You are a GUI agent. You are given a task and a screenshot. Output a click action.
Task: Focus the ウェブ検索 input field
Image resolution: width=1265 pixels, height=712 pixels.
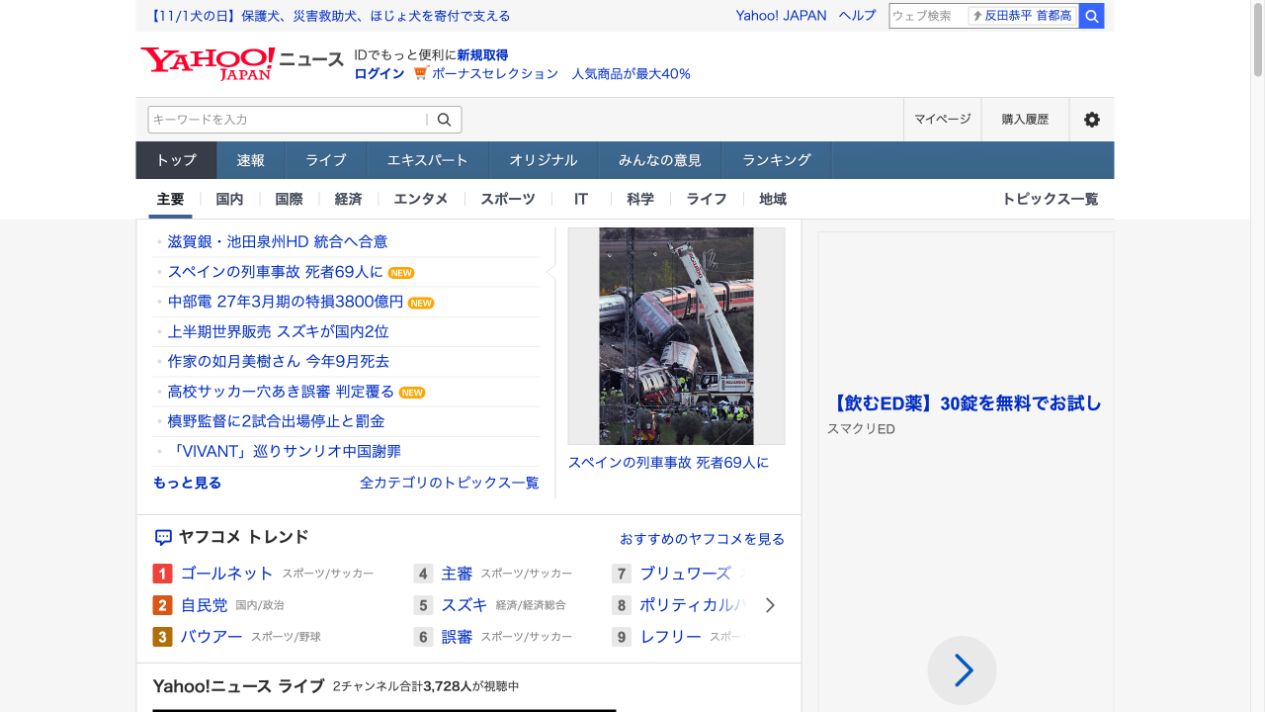[928, 15]
